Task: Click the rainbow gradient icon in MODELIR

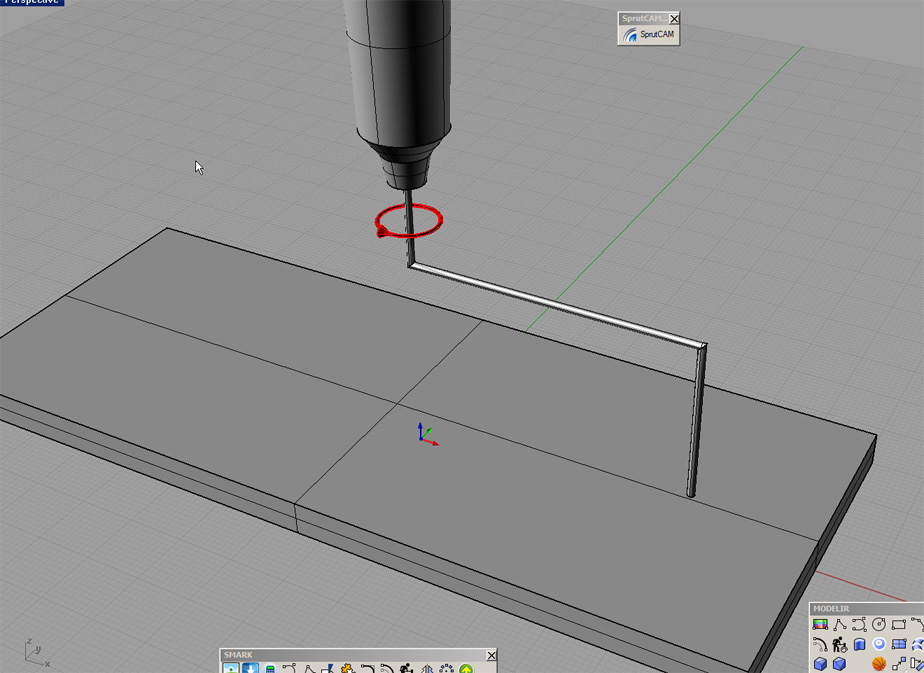Action: point(820,625)
